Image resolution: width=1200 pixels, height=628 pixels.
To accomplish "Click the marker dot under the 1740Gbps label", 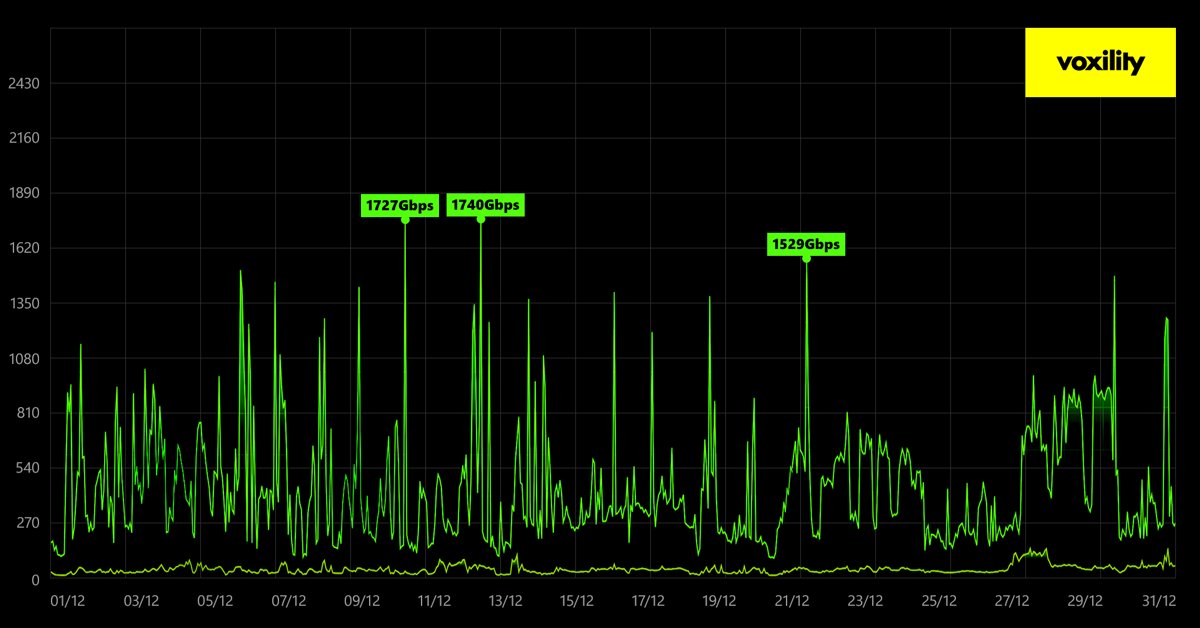I will [482, 221].
